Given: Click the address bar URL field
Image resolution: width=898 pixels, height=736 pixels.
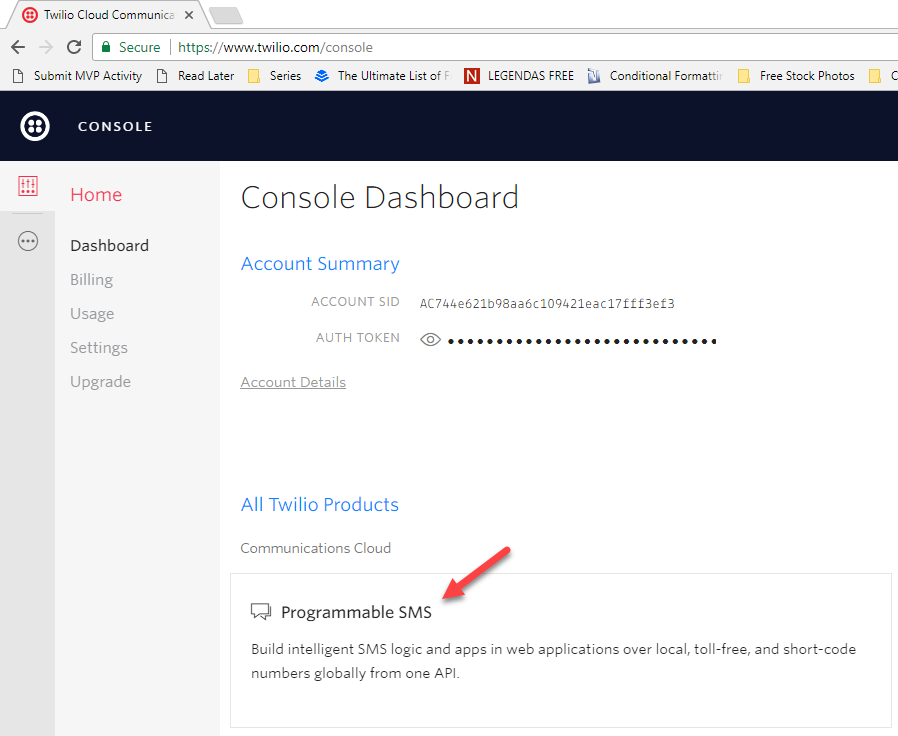Looking at the screenshot, I should (x=495, y=47).
